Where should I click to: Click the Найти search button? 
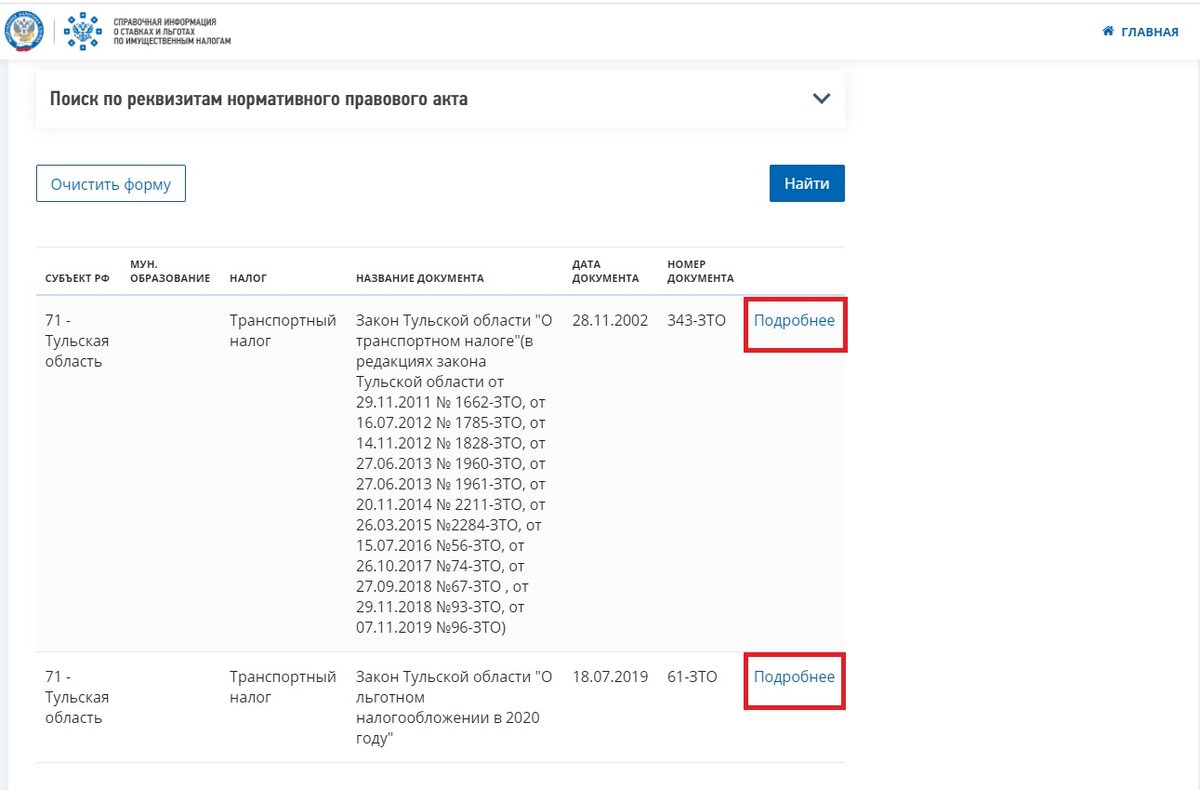(807, 184)
